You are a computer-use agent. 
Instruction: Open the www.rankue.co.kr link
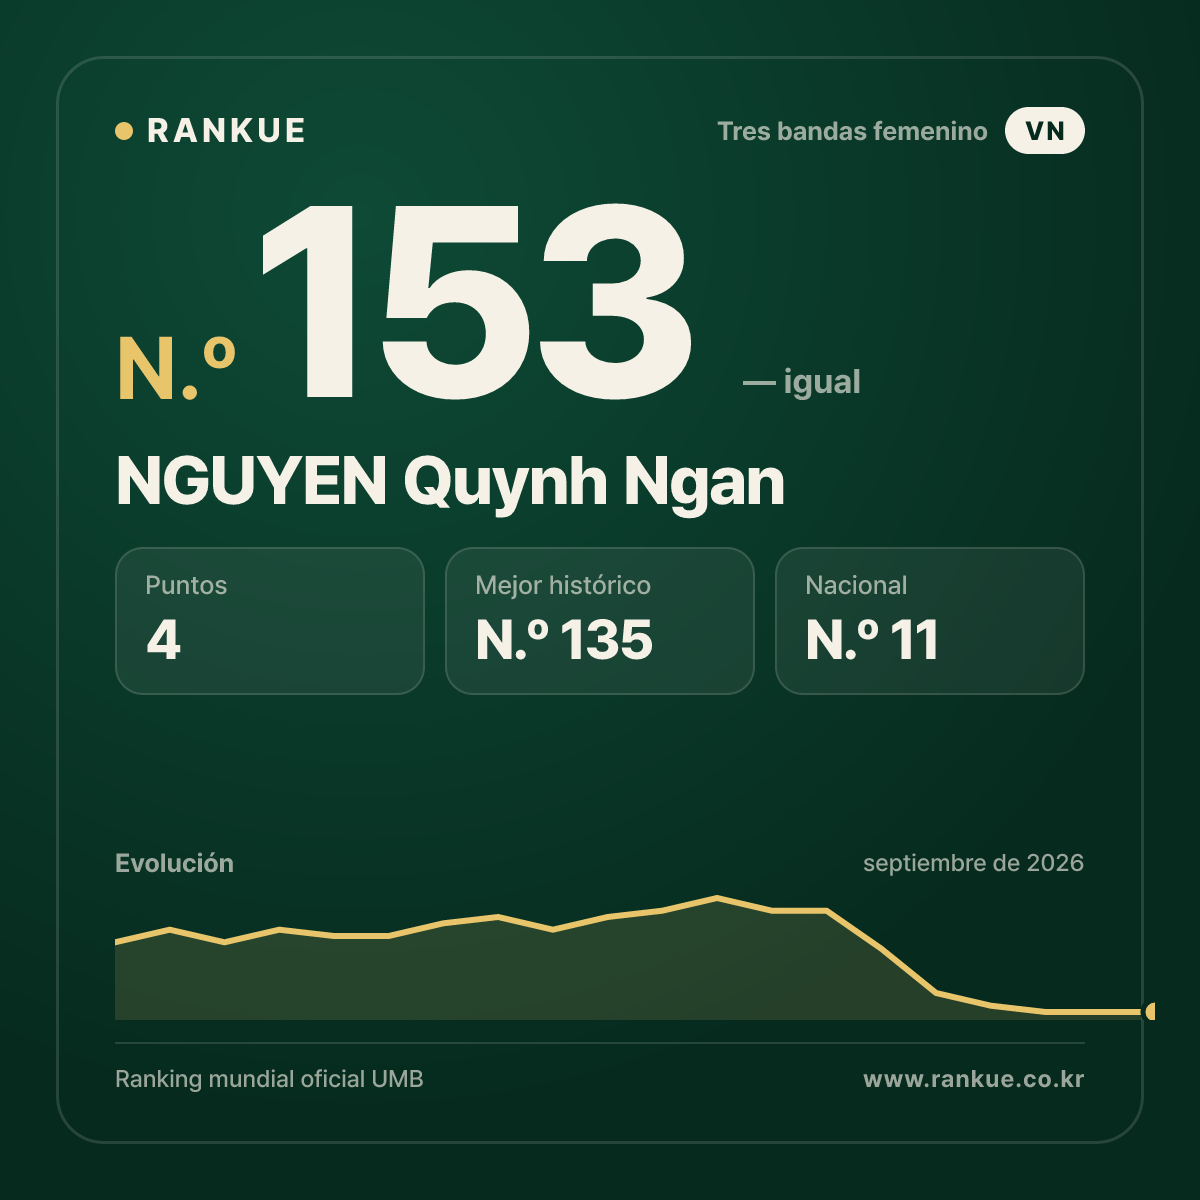tap(973, 1079)
